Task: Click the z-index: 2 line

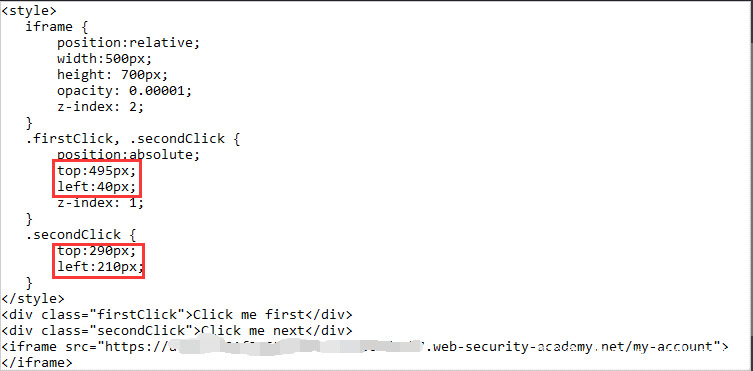Action: point(100,107)
